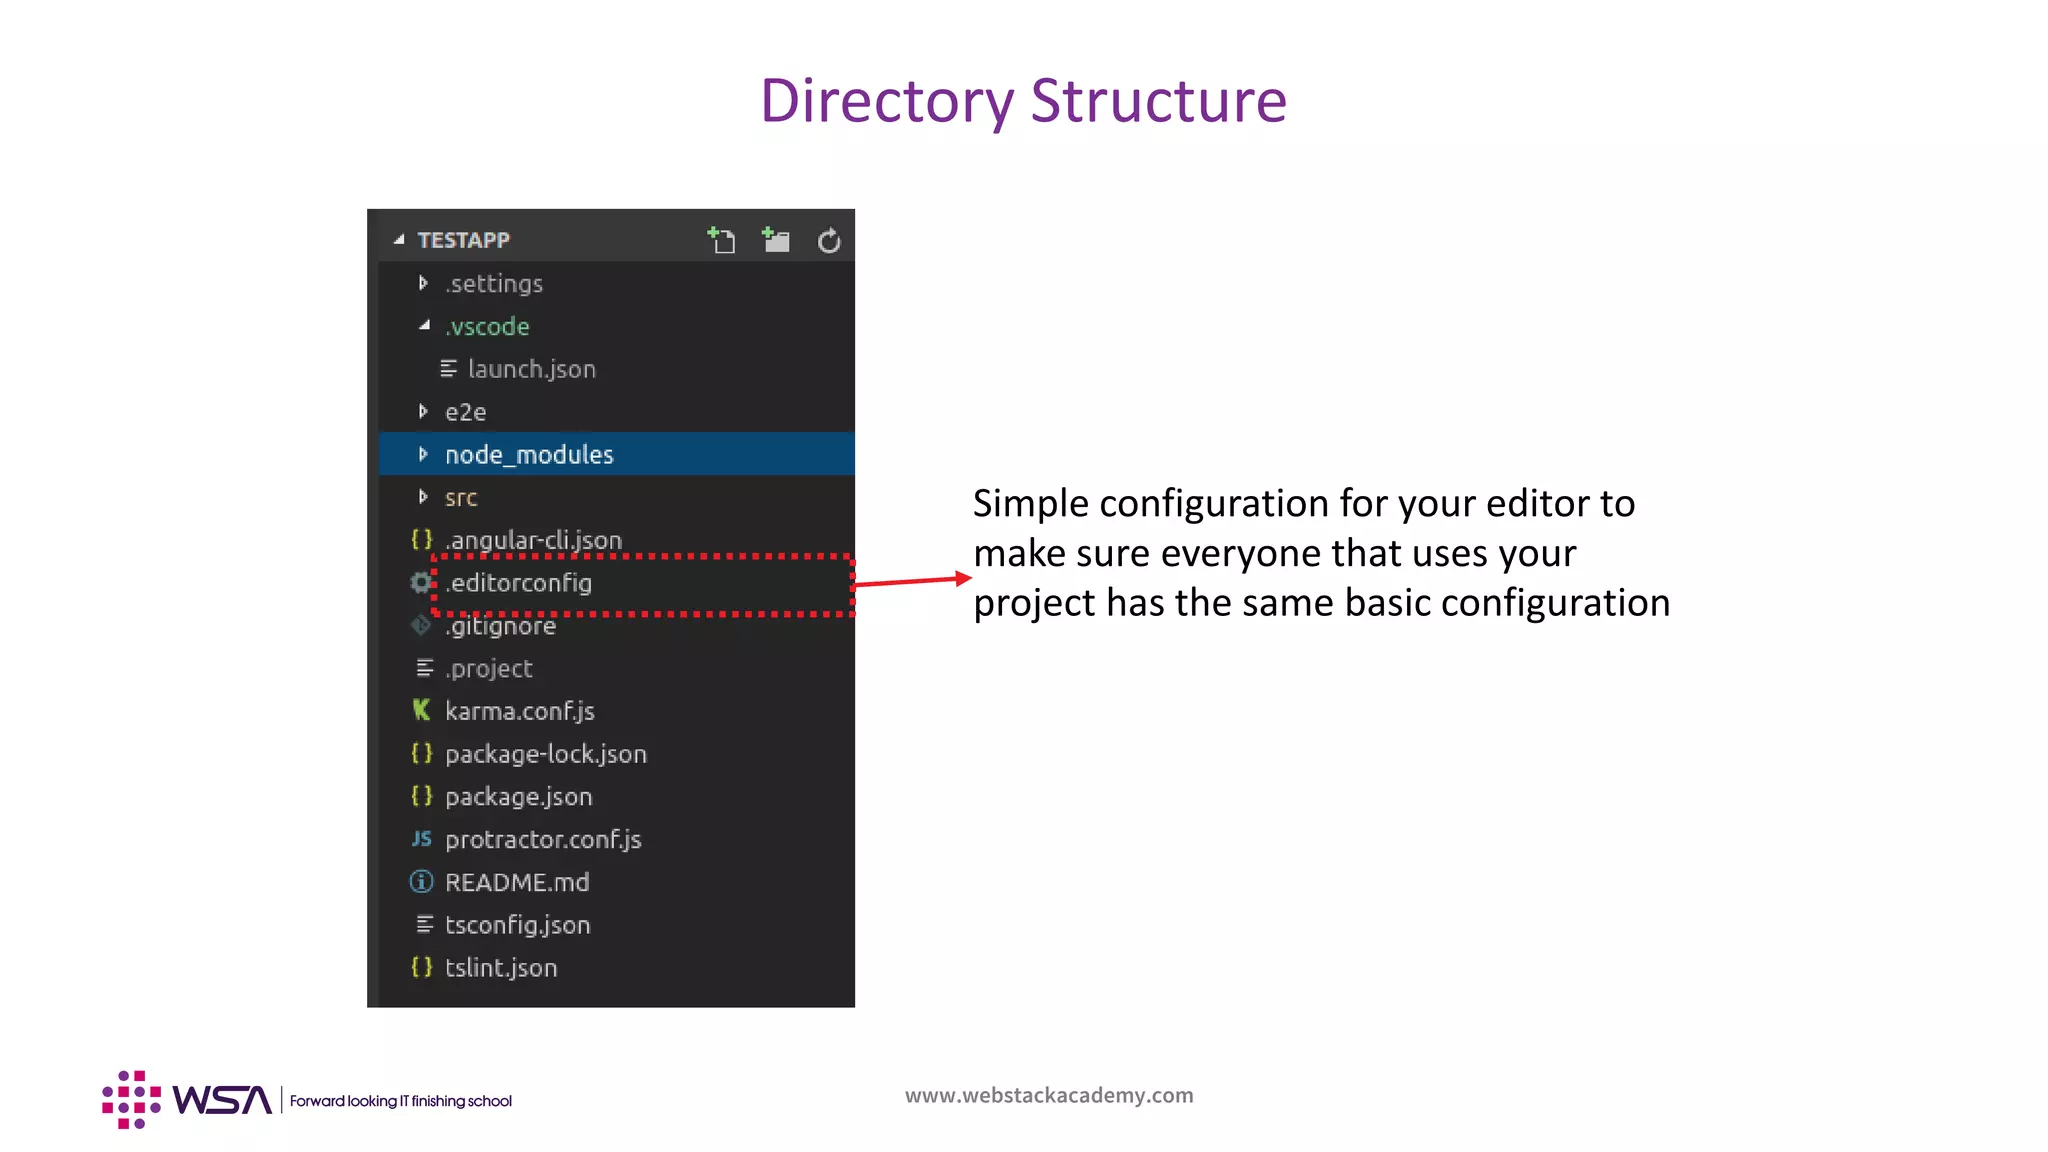Click the Karma icon next to karma.conf.js
This screenshot has width=2048, height=1152.
point(421,711)
